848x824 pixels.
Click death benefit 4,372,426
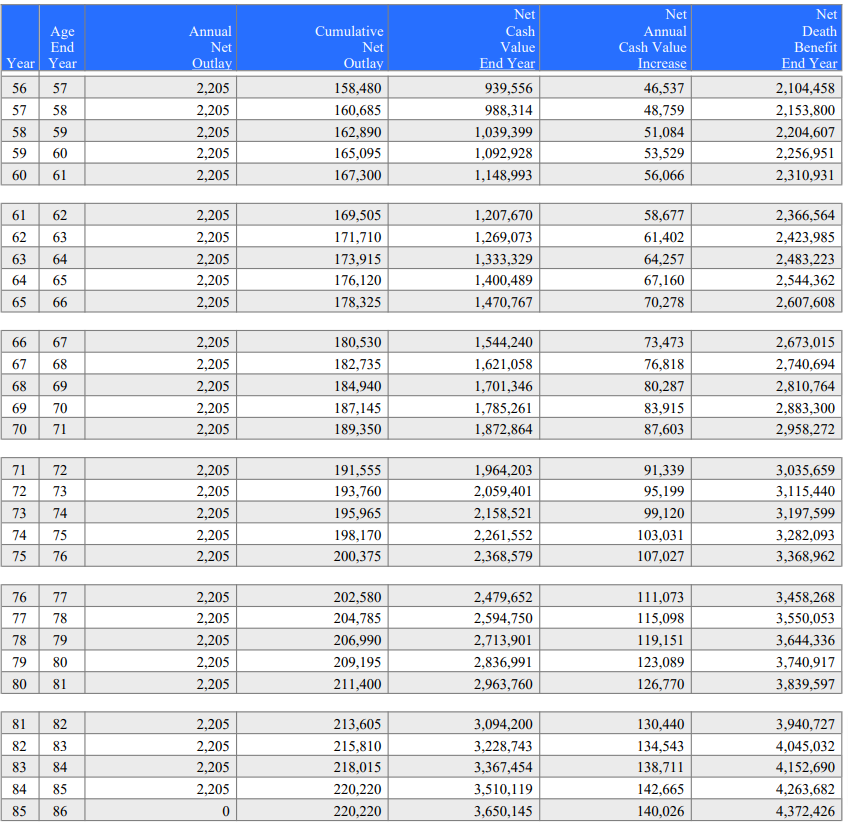tap(805, 811)
